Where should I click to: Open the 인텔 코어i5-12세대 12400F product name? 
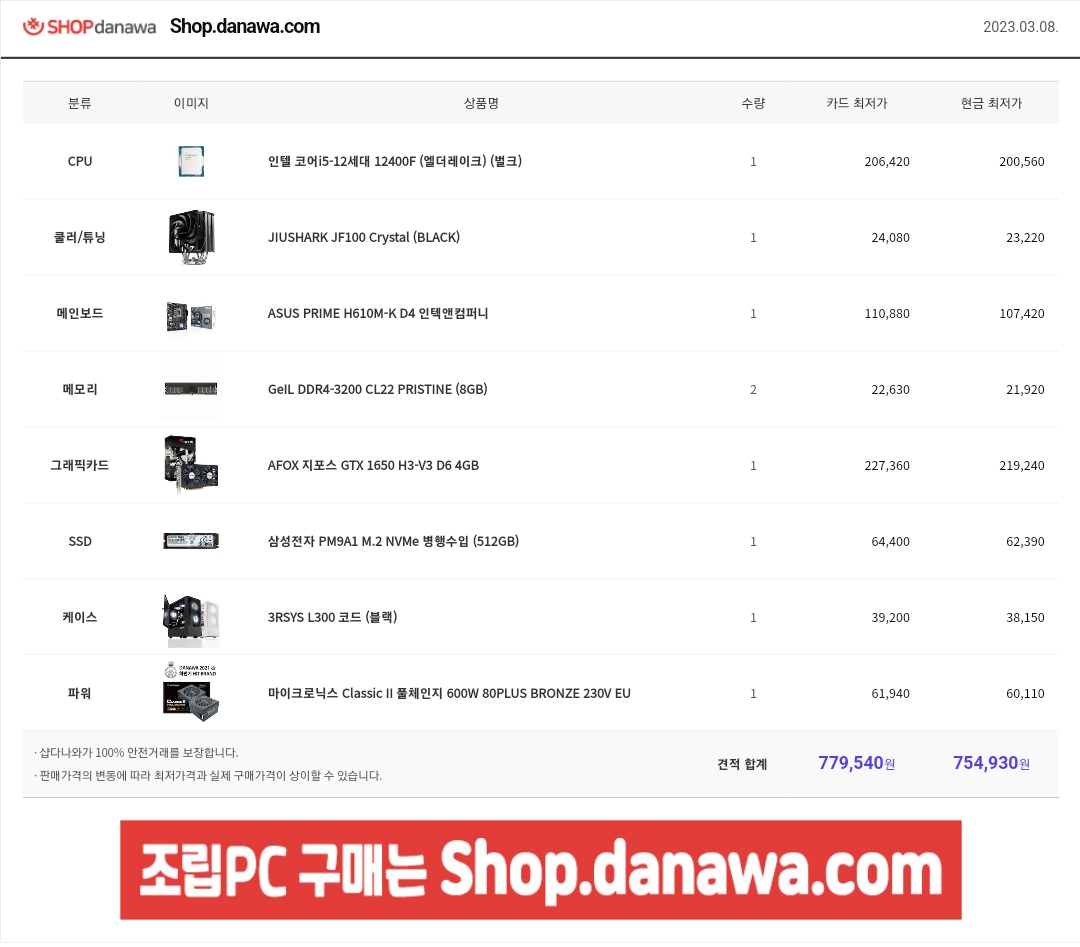point(395,161)
